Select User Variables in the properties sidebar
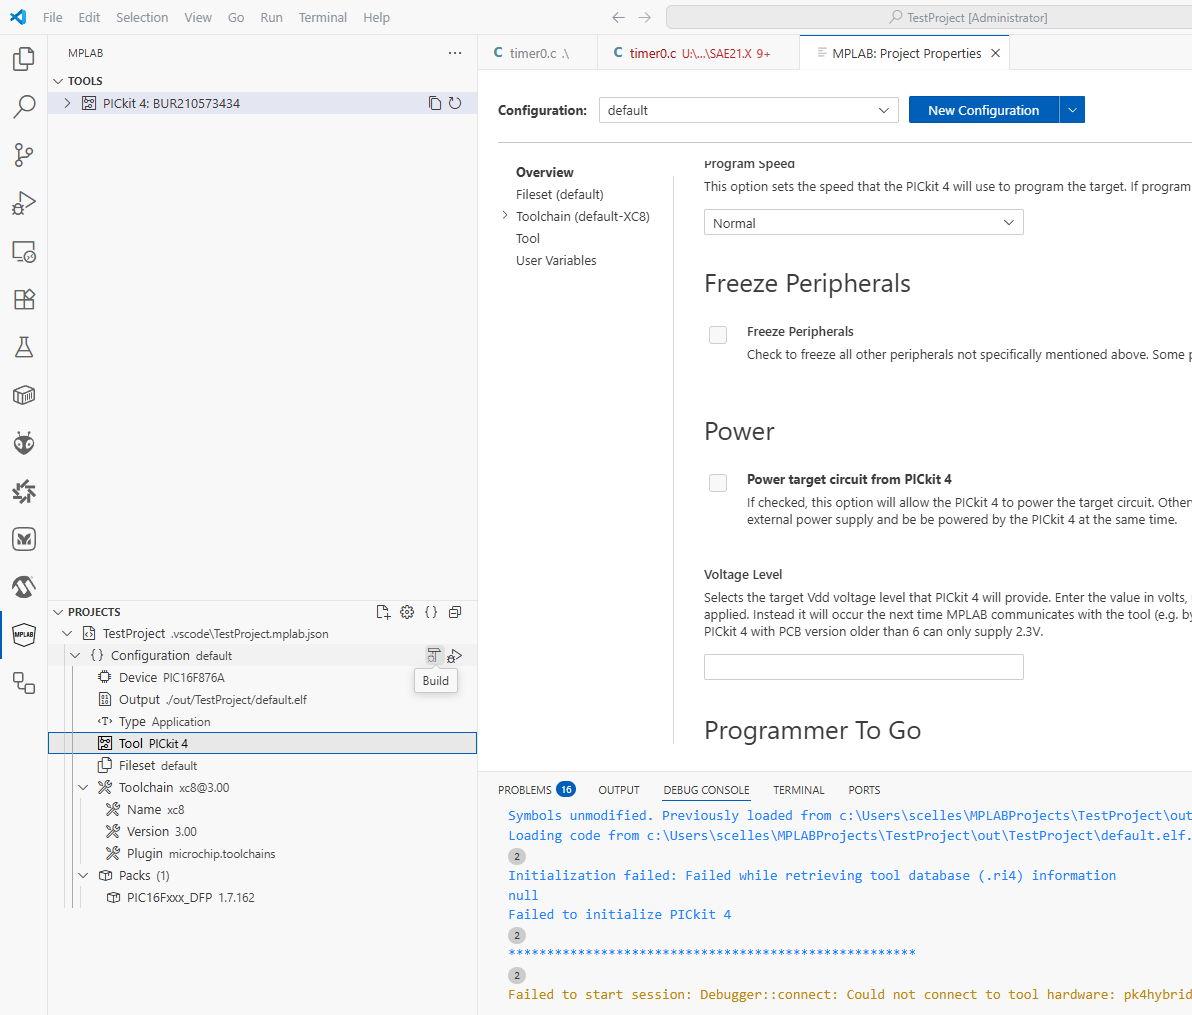 [556, 260]
